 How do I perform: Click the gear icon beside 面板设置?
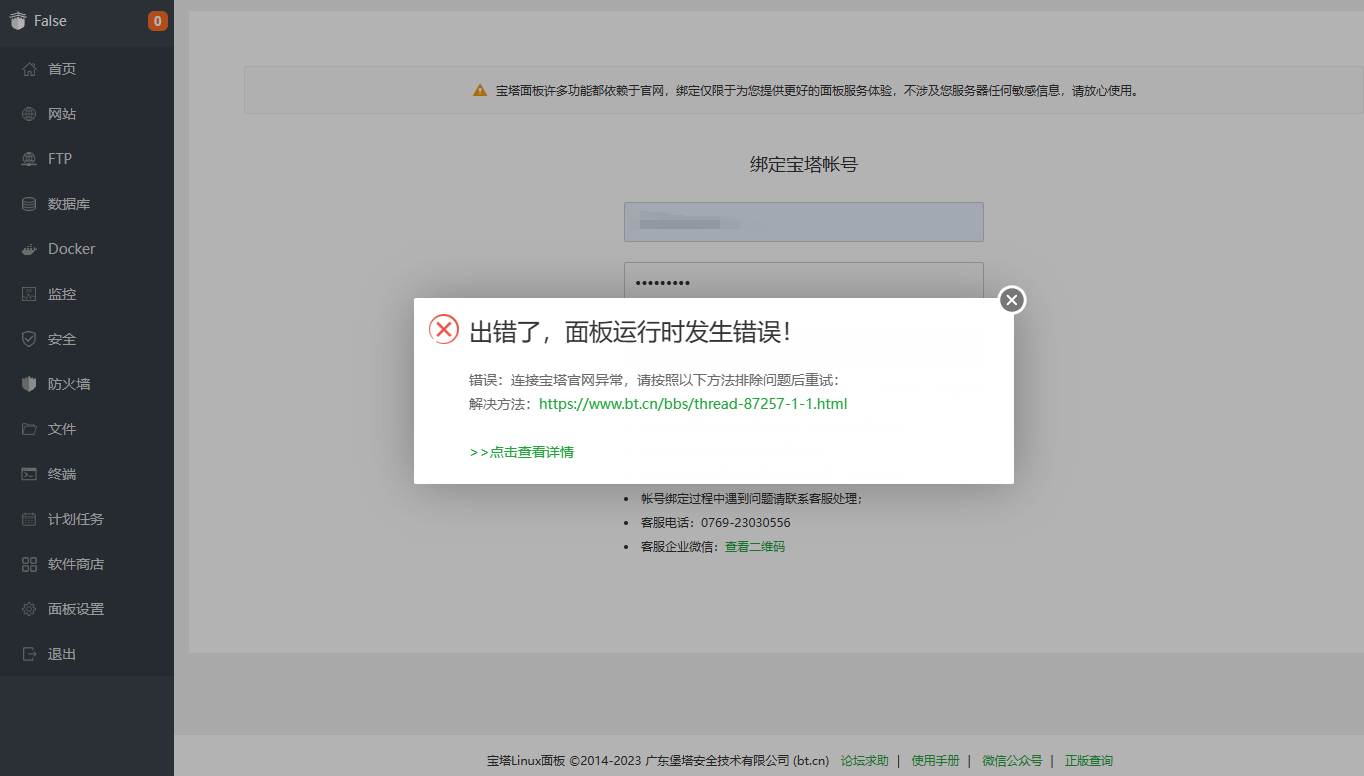tap(29, 609)
